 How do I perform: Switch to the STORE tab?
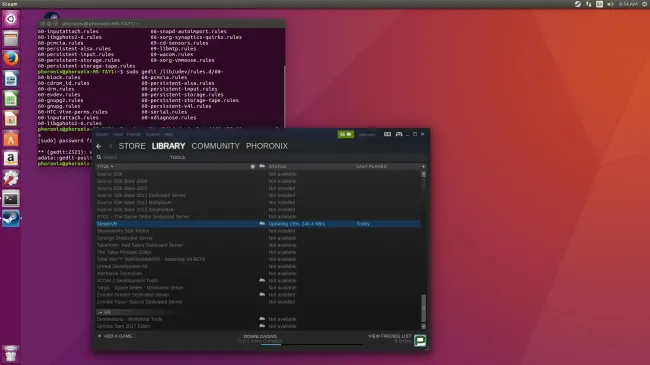click(x=132, y=146)
